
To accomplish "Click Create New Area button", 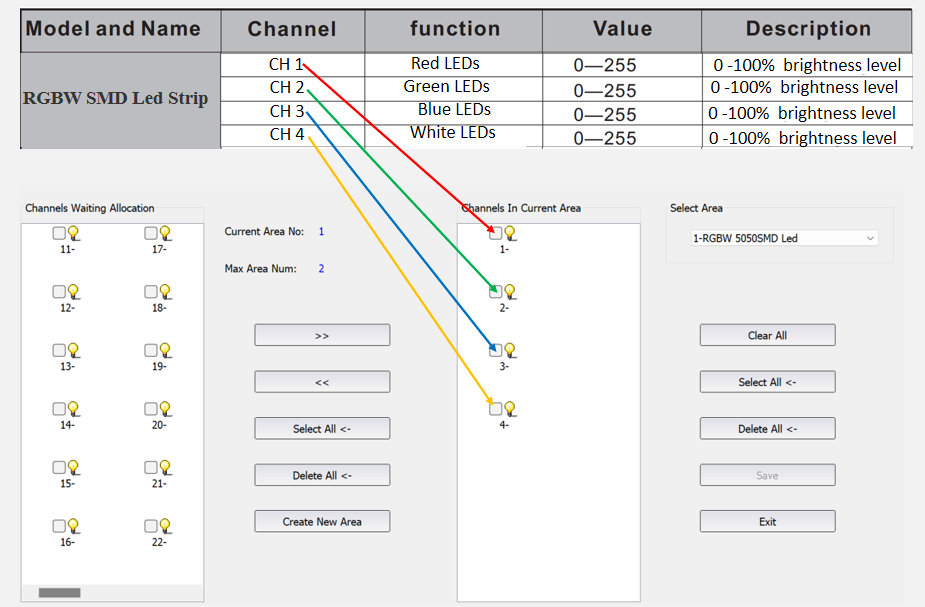I will [x=322, y=521].
